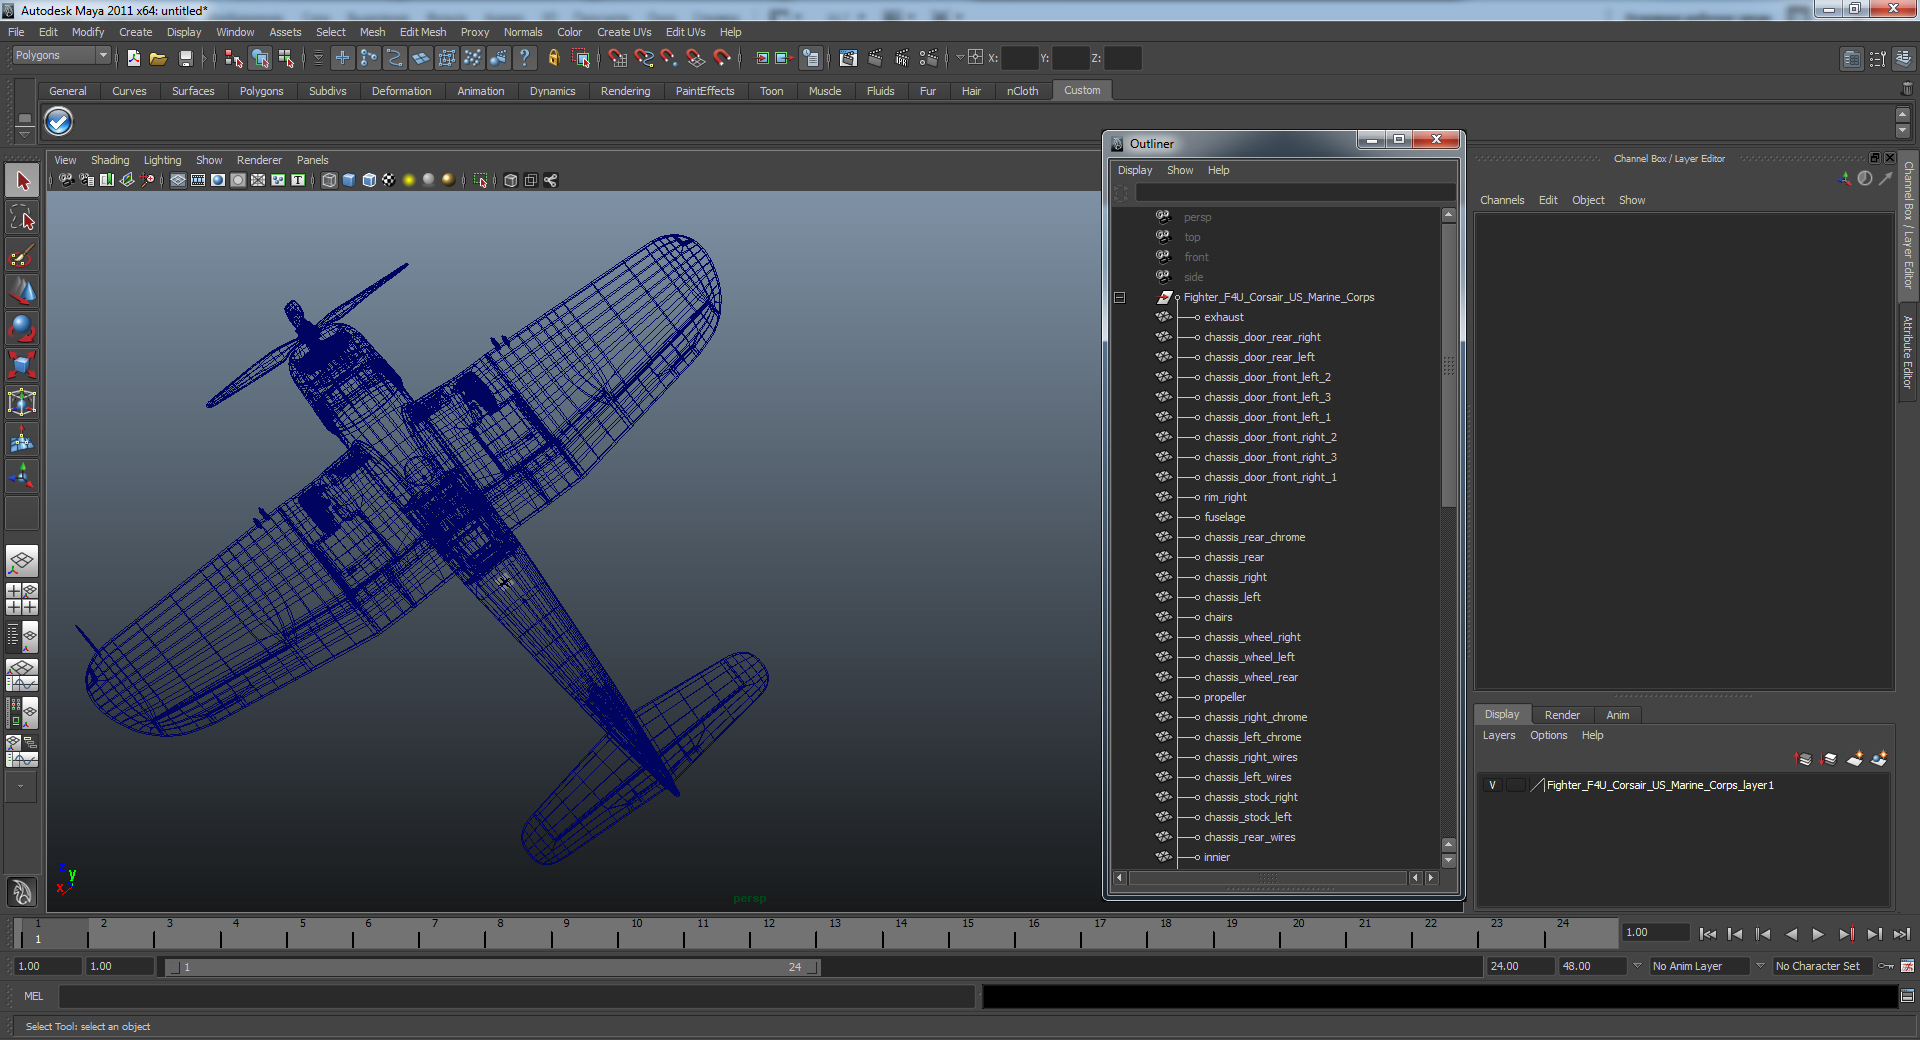Open a scene using folder icon
The height and width of the screenshot is (1040, 1920).
(158, 58)
